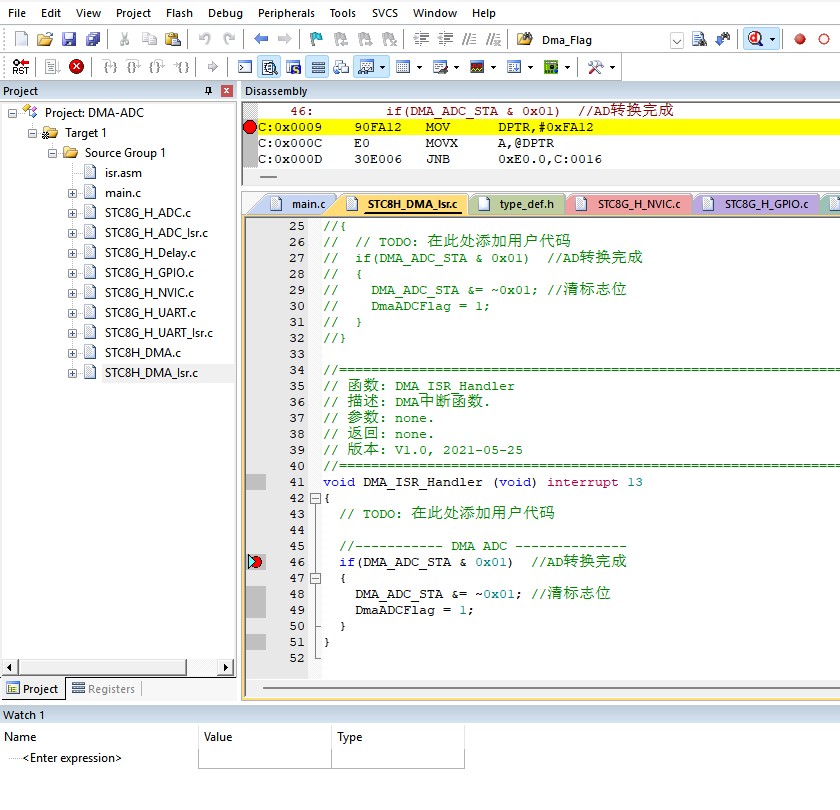Click Disable all breakpoints hollow circle icon

pyautogui.click(x=824, y=39)
